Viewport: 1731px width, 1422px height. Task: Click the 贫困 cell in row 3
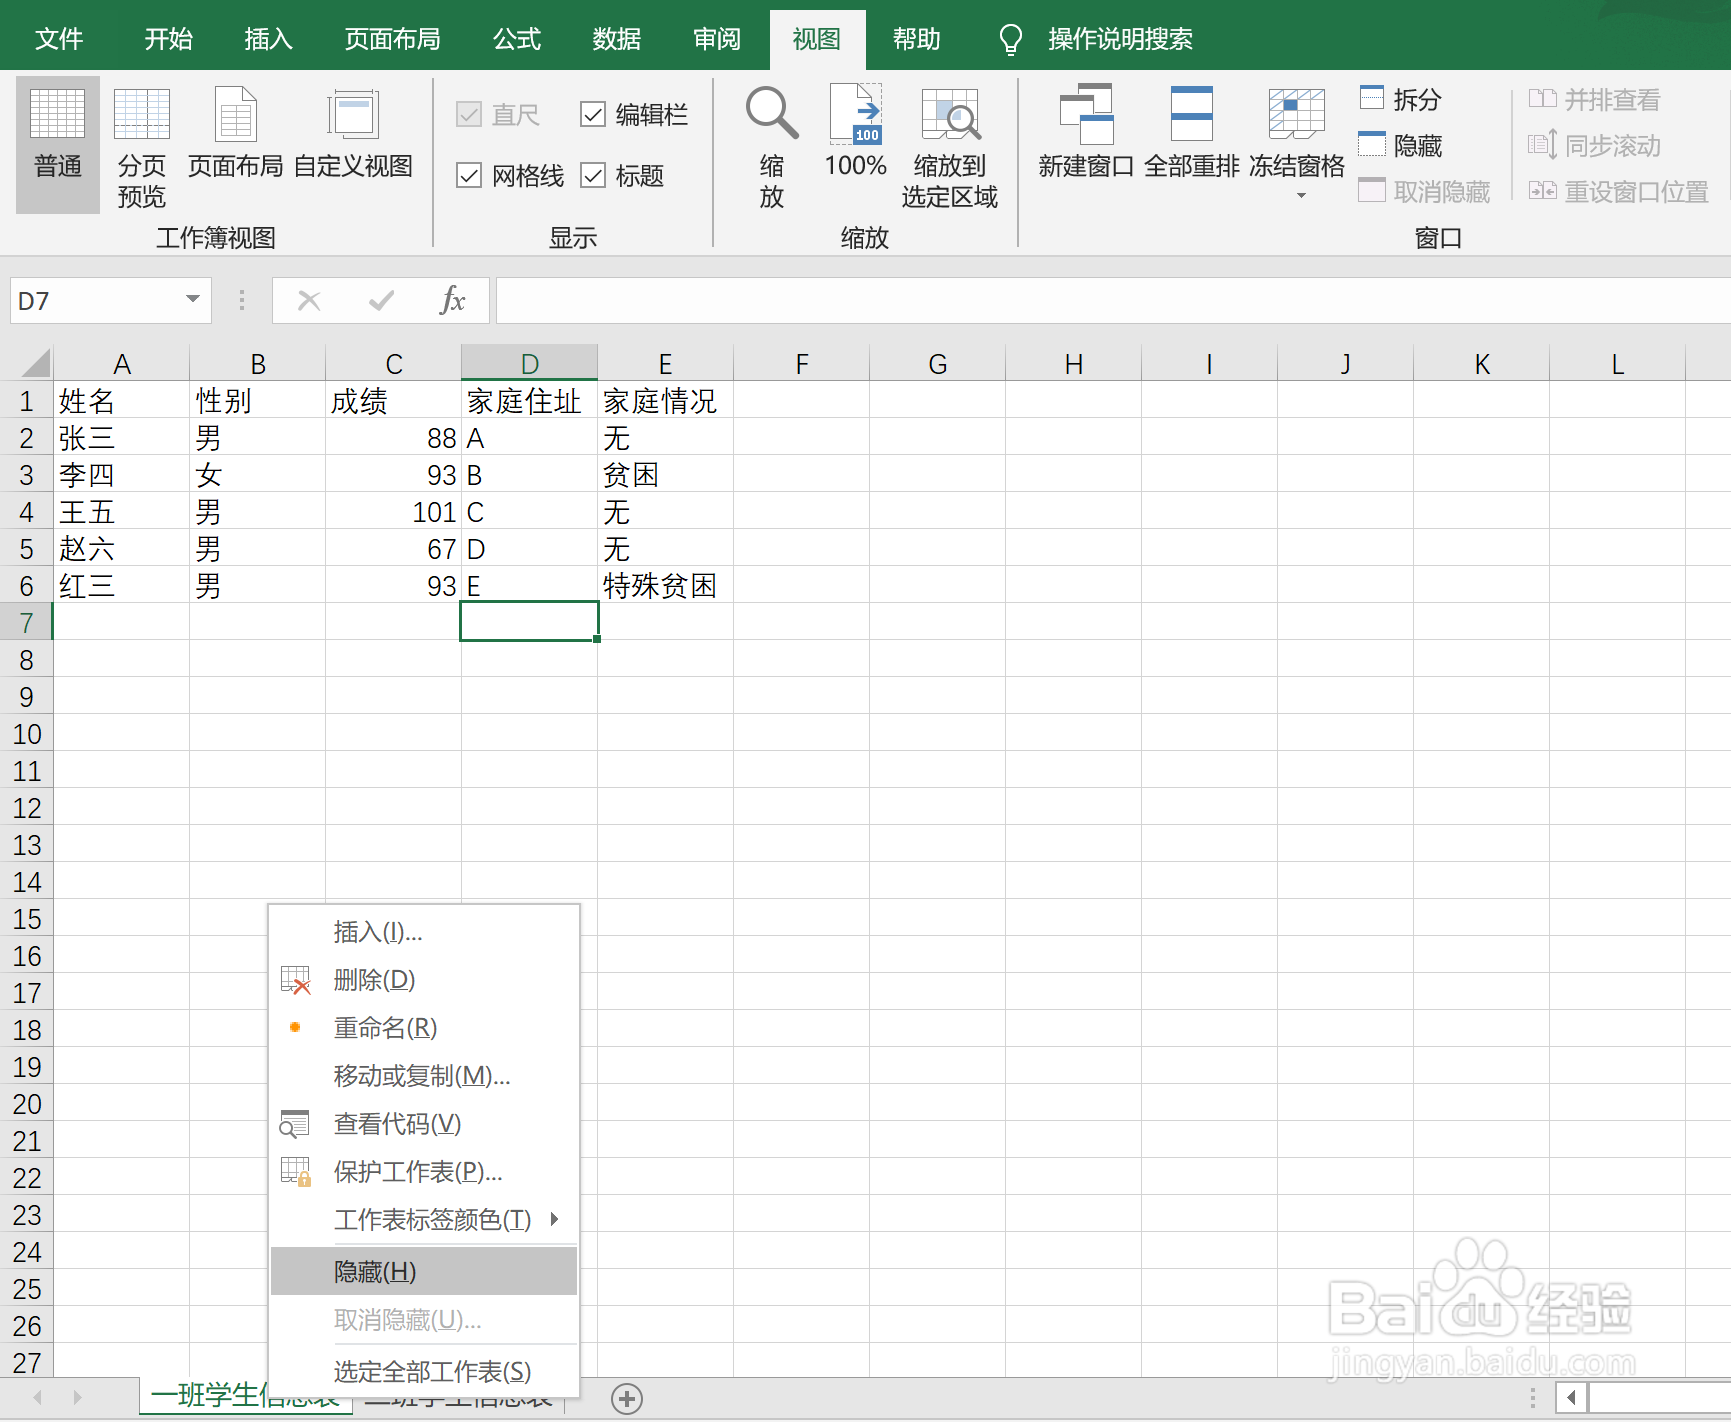click(665, 474)
